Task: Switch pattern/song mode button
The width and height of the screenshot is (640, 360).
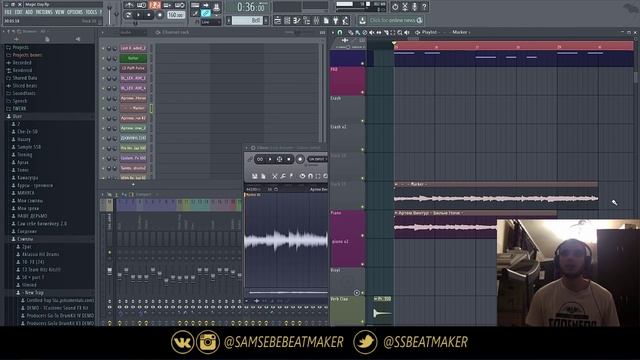Action: point(128,15)
